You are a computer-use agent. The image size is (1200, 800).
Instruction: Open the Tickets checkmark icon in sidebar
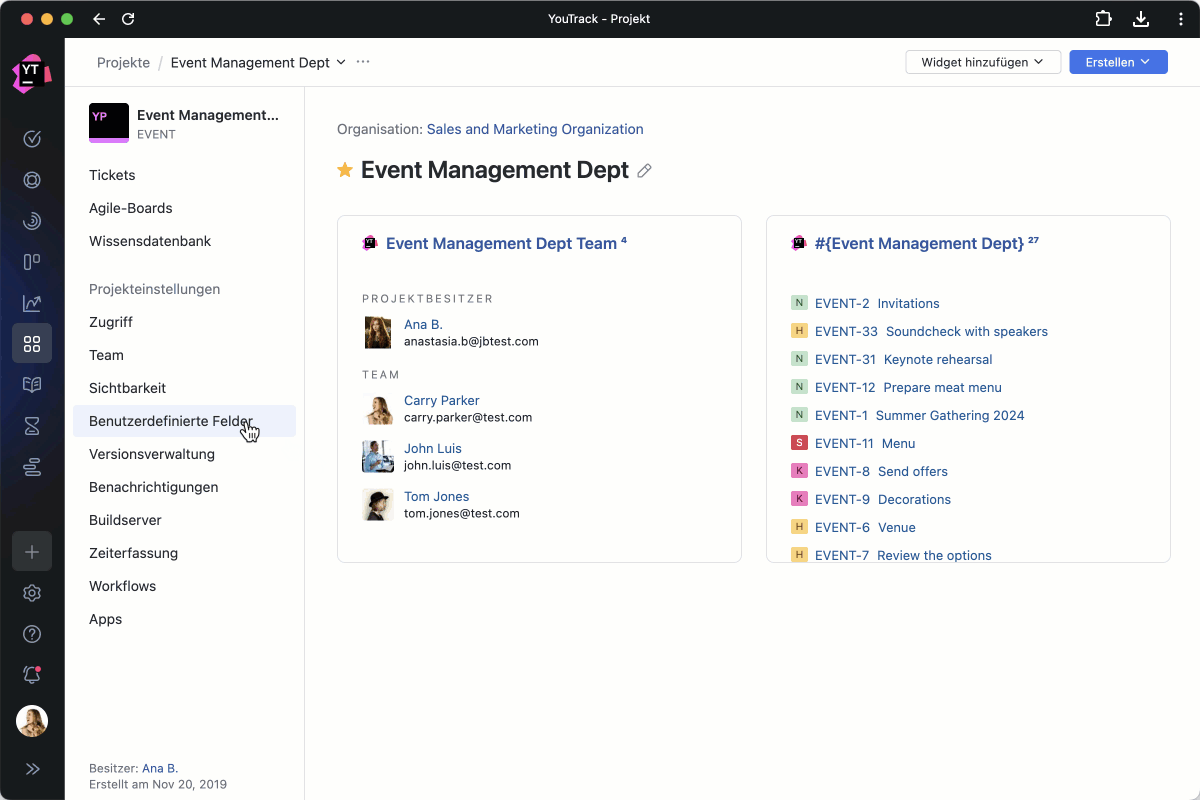click(32, 139)
